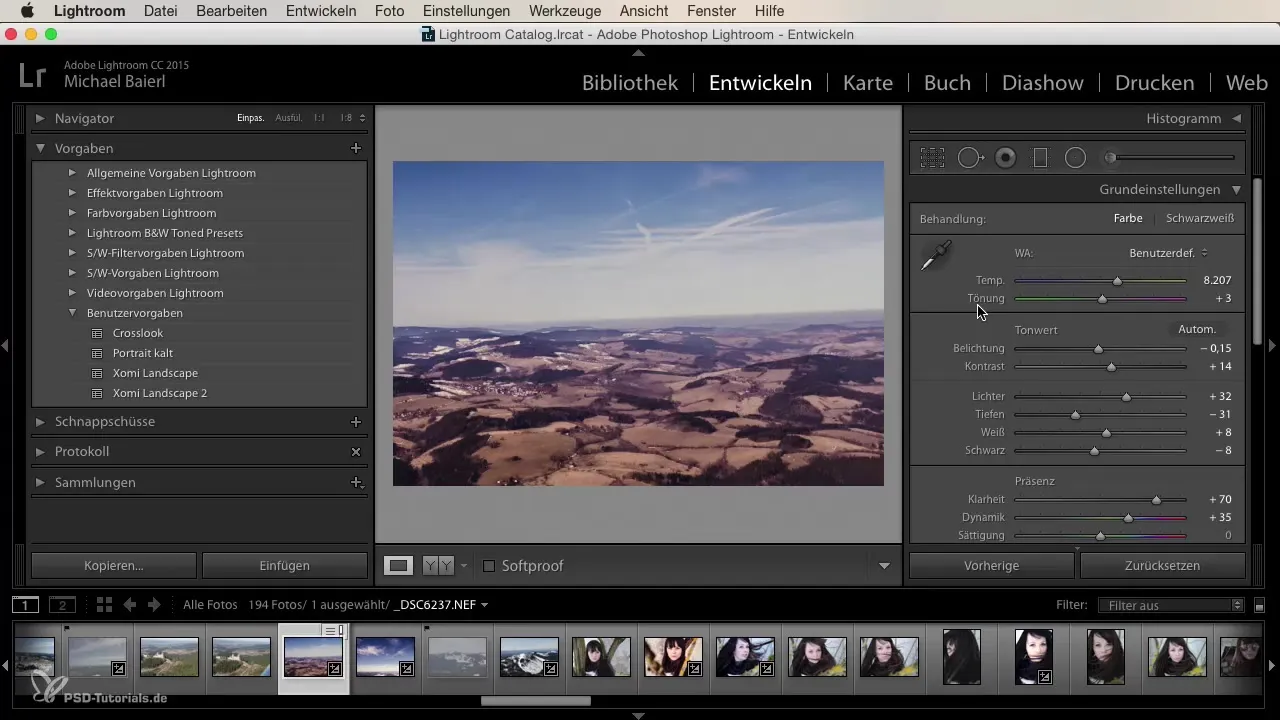Select the Red eye correction tool
Screen dimensions: 1280x720
pyautogui.click(x=1006, y=157)
